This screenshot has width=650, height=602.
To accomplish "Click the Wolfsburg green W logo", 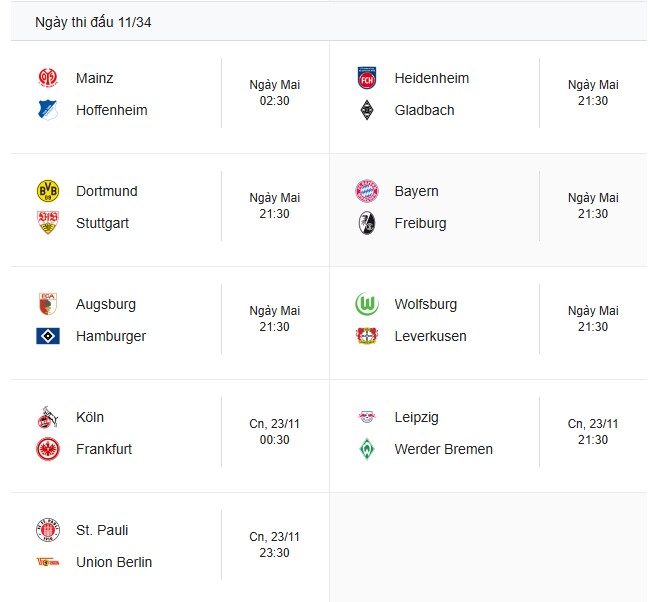I will [x=366, y=304].
